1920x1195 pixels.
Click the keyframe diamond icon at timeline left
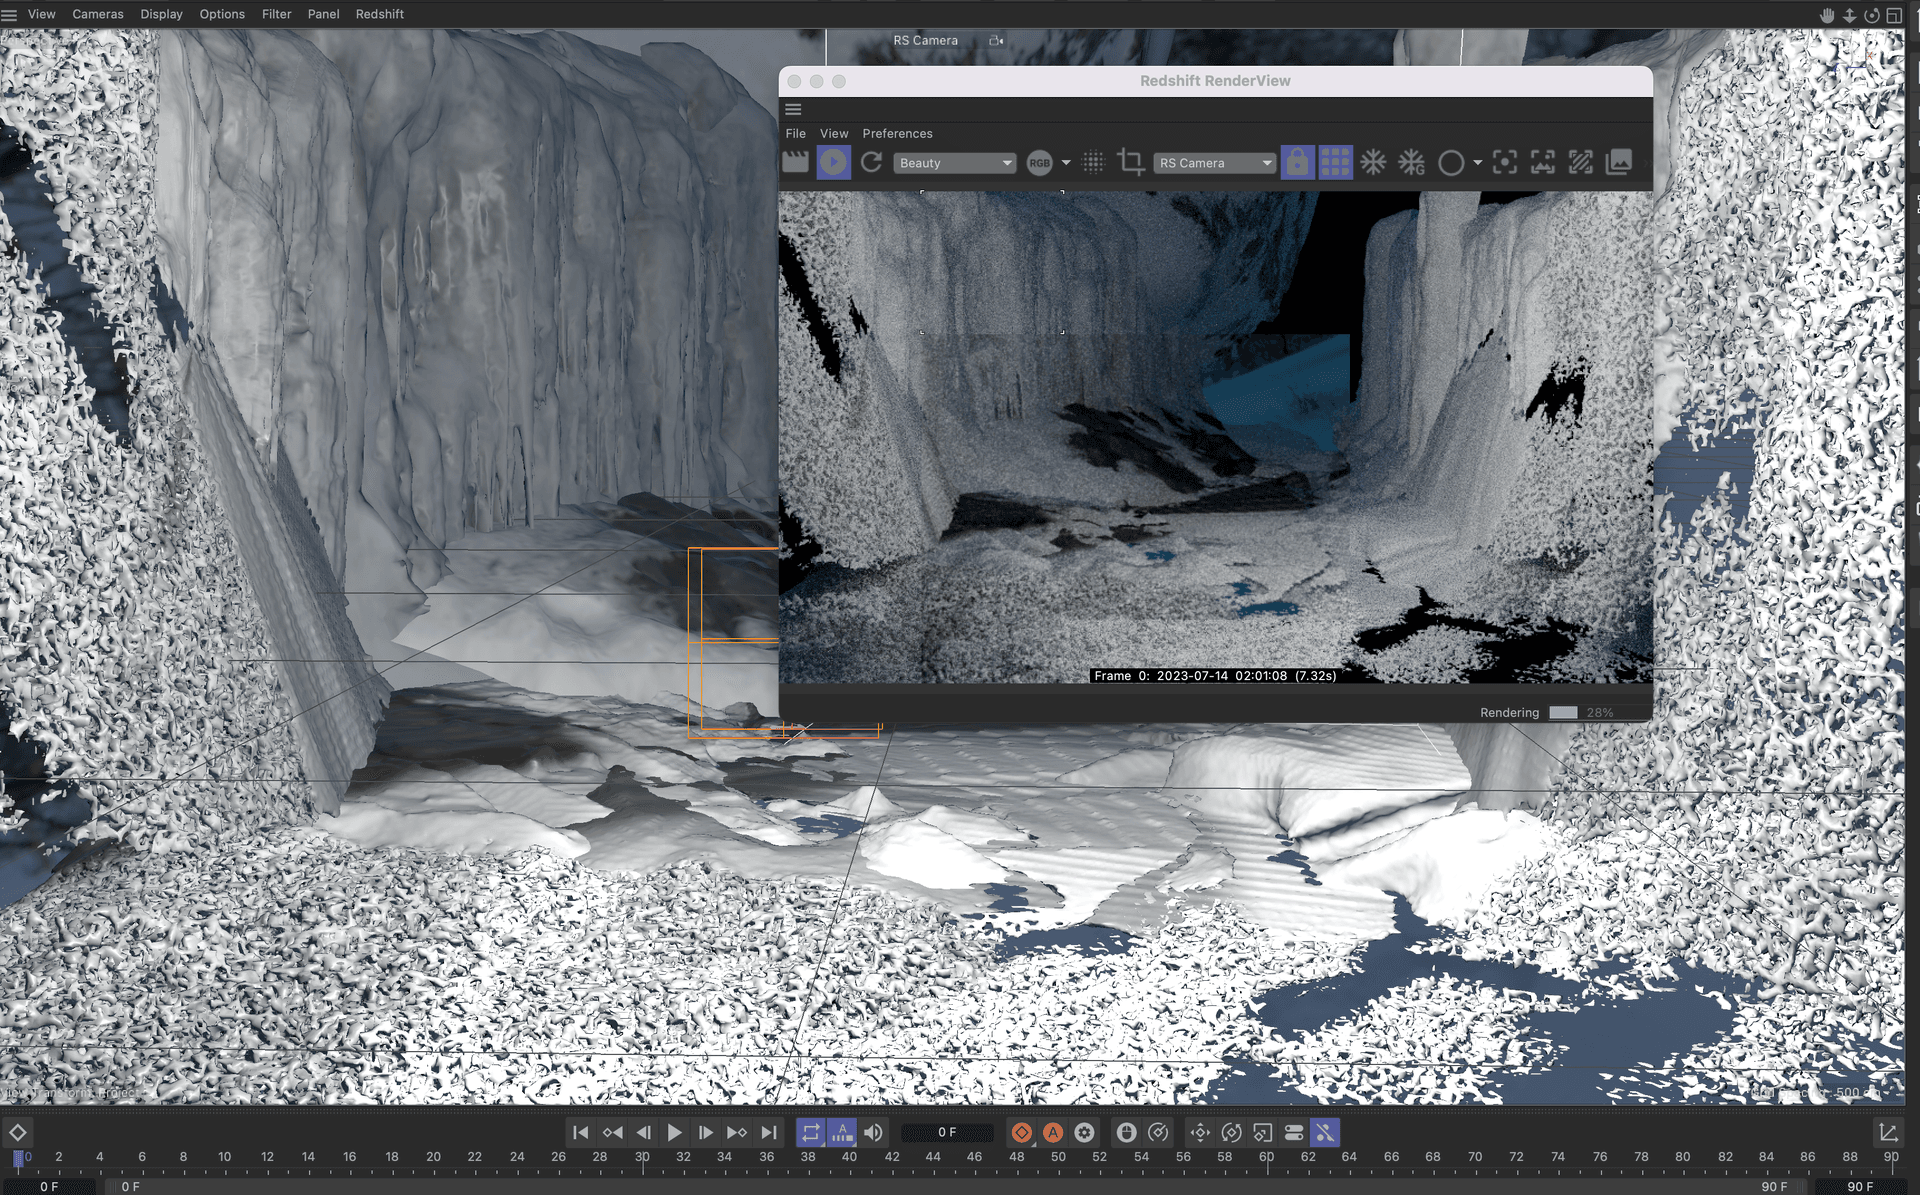point(18,1132)
